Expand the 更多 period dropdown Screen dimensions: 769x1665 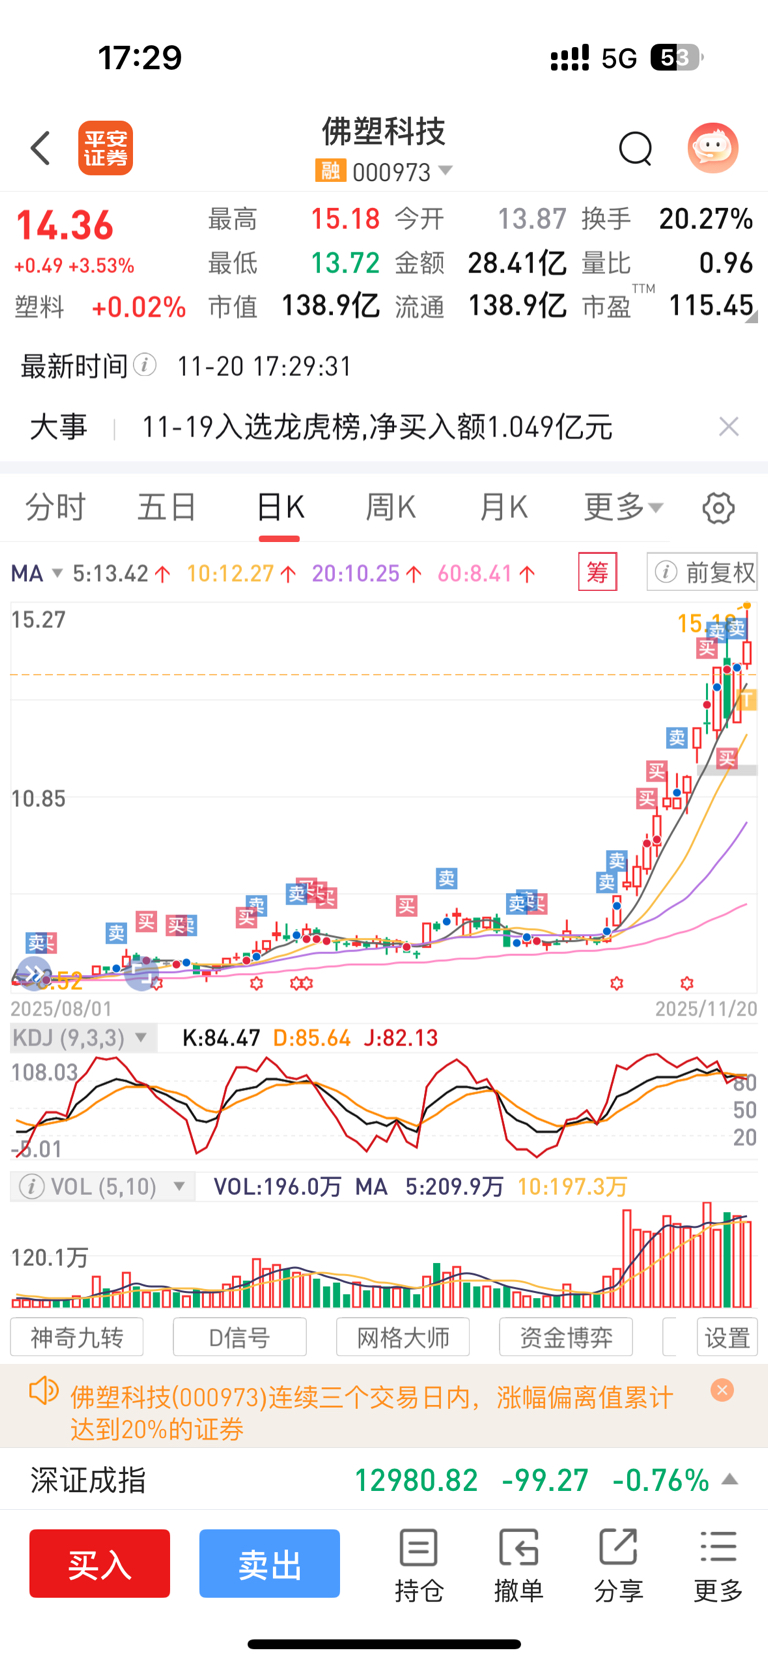623,507
